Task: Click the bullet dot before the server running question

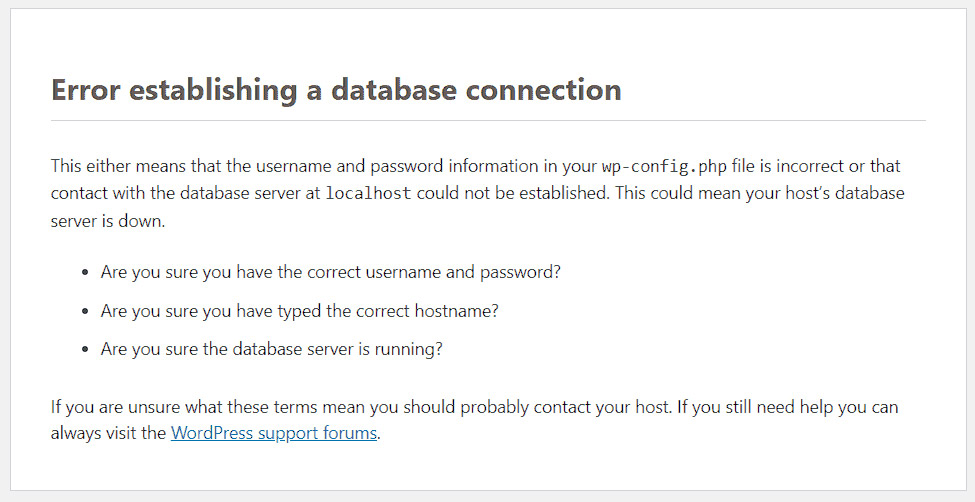Action: [x=85, y=349]
